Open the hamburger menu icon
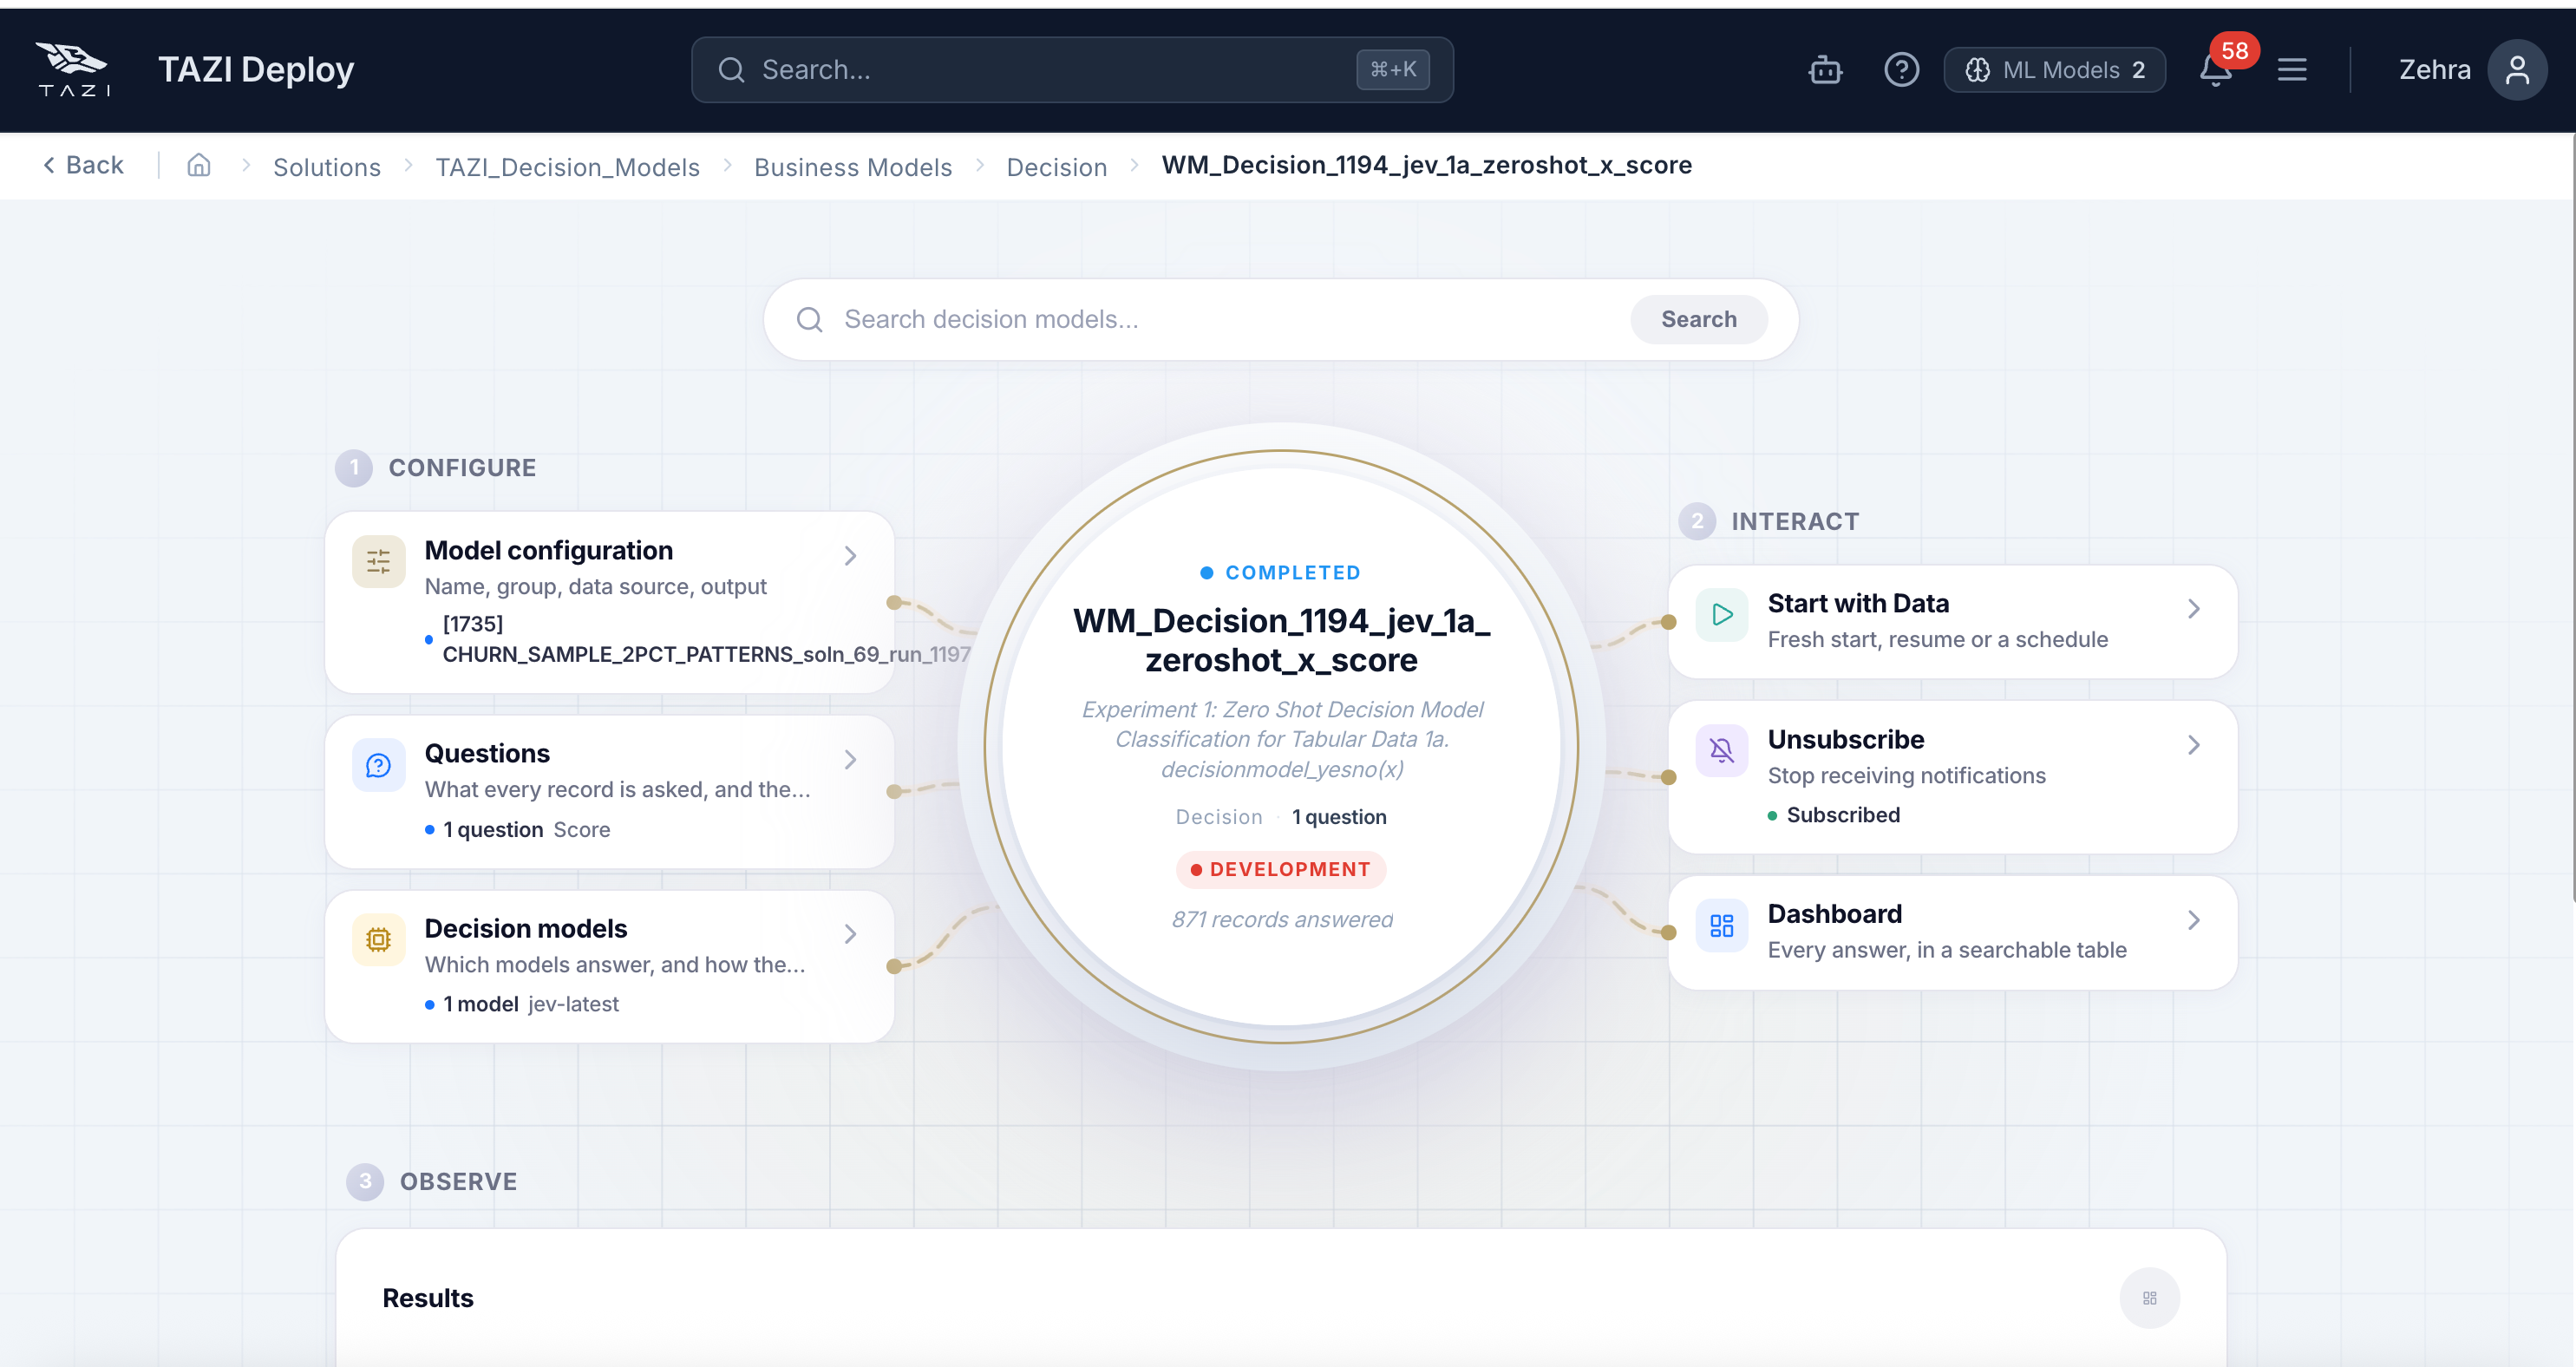The height and width of the screenshot is (1367, 2576). [x=2292, y=70]
